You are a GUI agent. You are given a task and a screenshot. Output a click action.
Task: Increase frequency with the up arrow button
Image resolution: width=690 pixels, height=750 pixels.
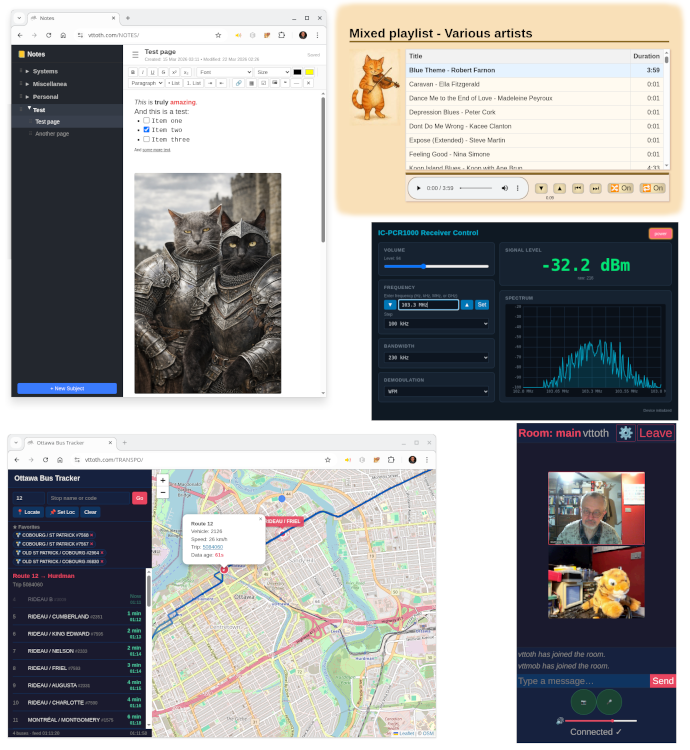[x=467, y=304]
